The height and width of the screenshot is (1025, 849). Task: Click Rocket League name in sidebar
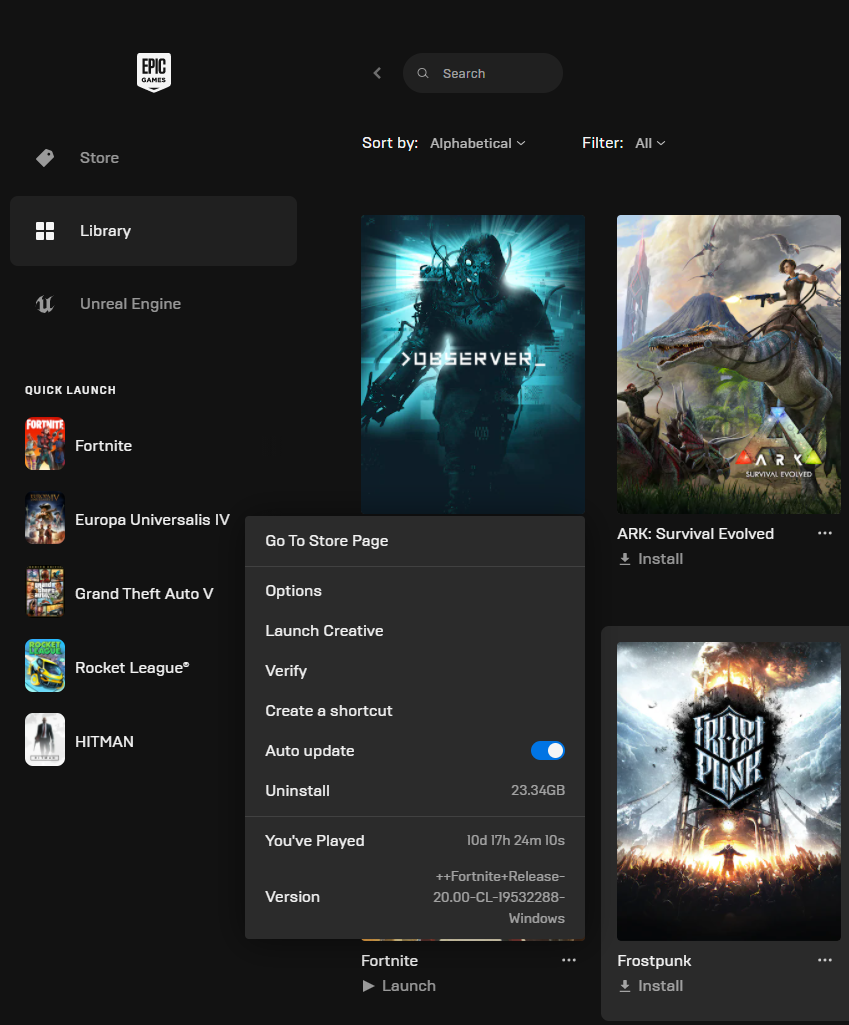[x=132, y=667]
